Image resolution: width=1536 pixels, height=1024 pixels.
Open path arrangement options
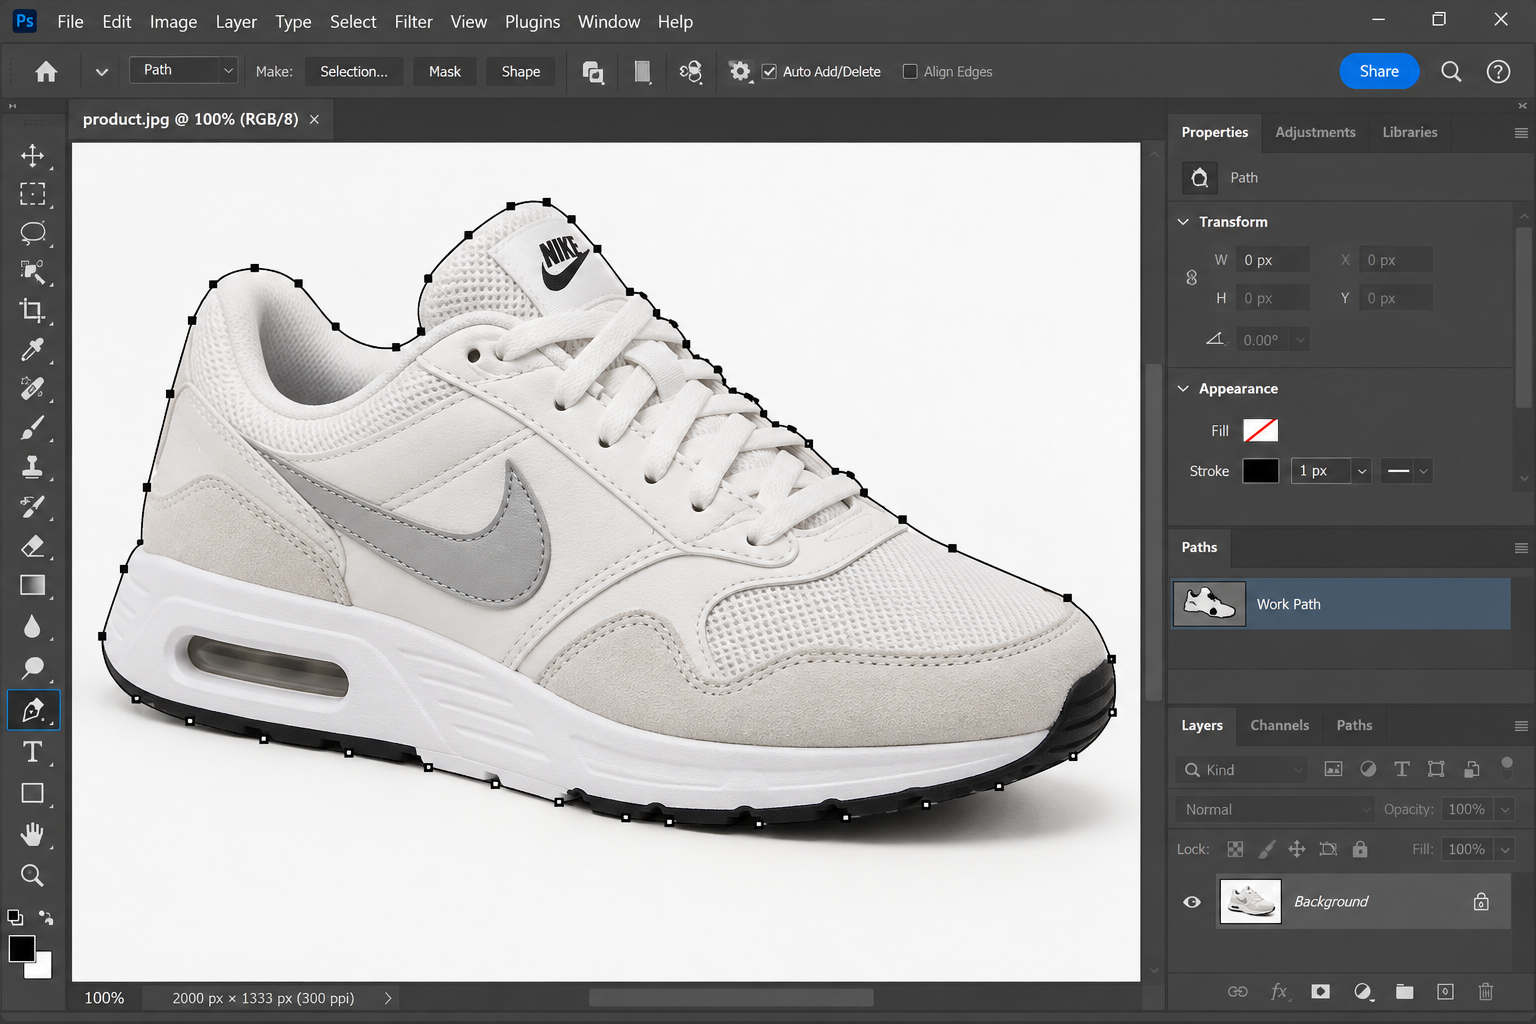tap(691, 72)
